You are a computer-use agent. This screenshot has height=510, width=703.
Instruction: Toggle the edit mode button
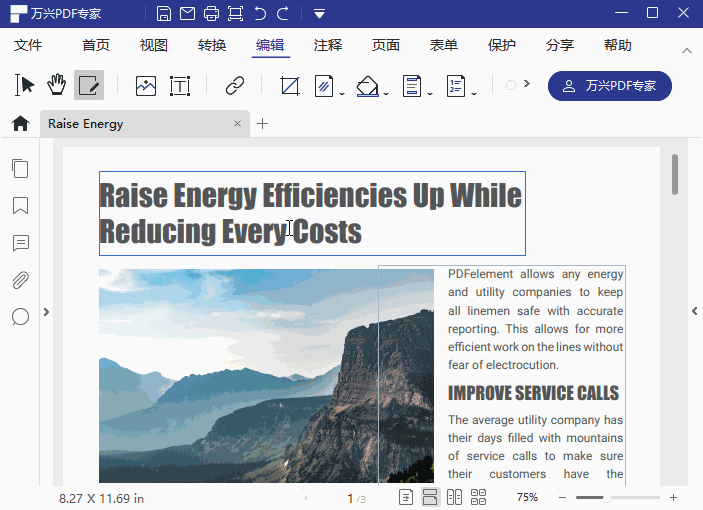click(89, 85)
